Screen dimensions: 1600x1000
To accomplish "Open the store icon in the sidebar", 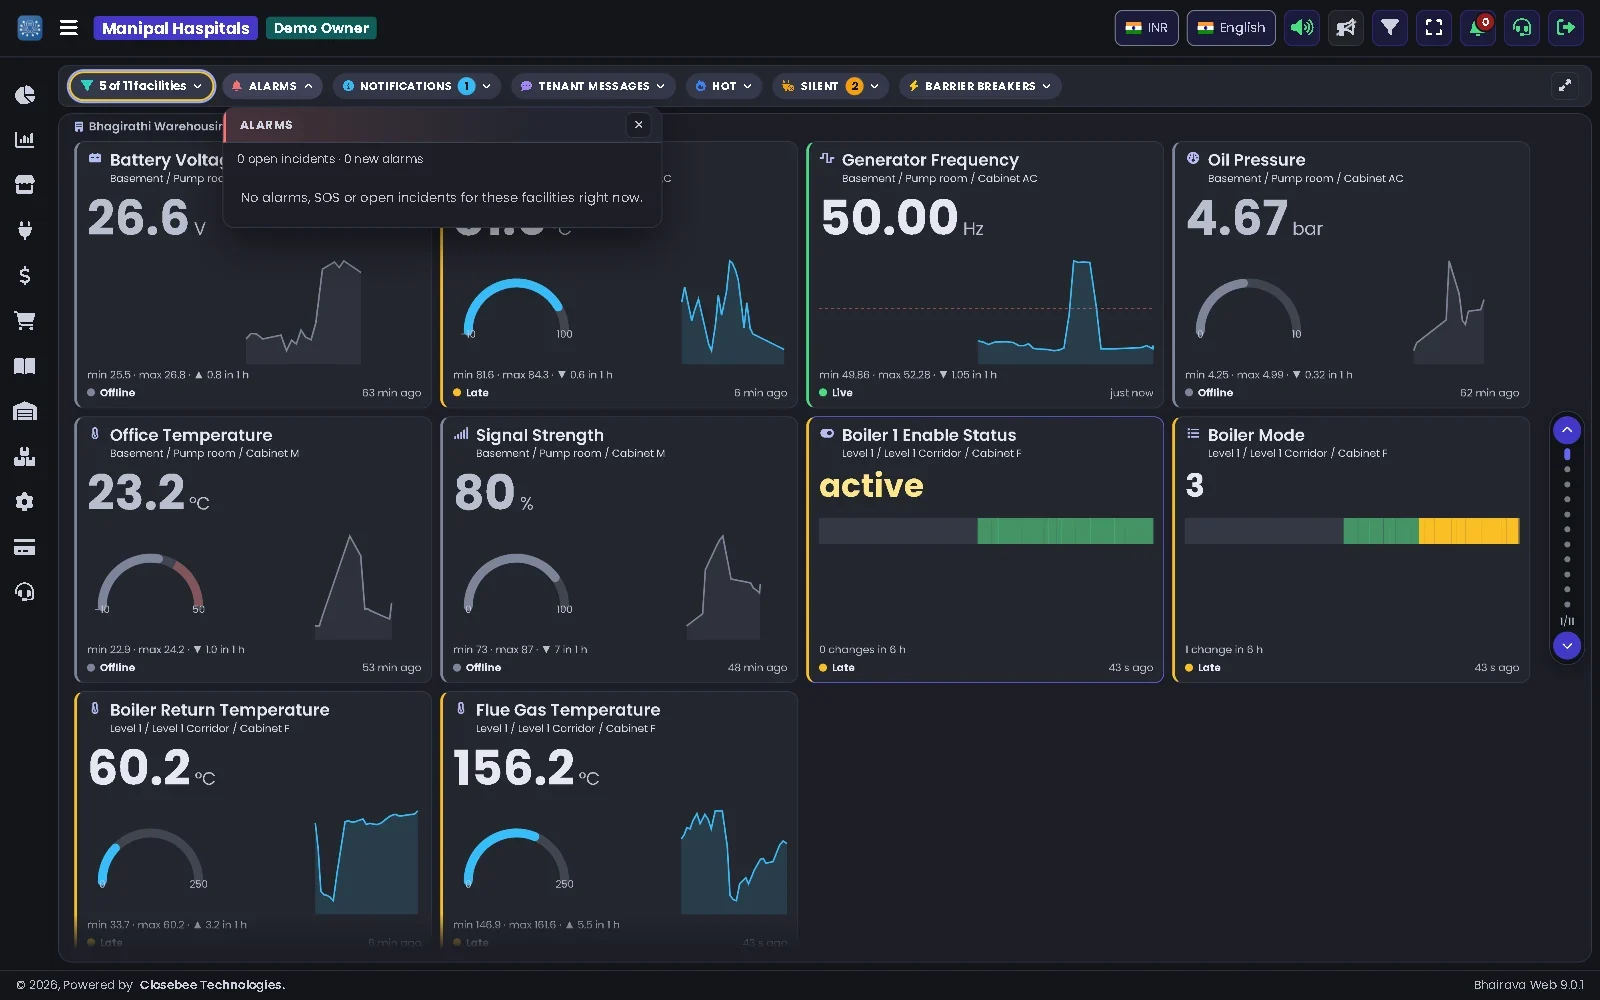I will click(x=25, y=185).
